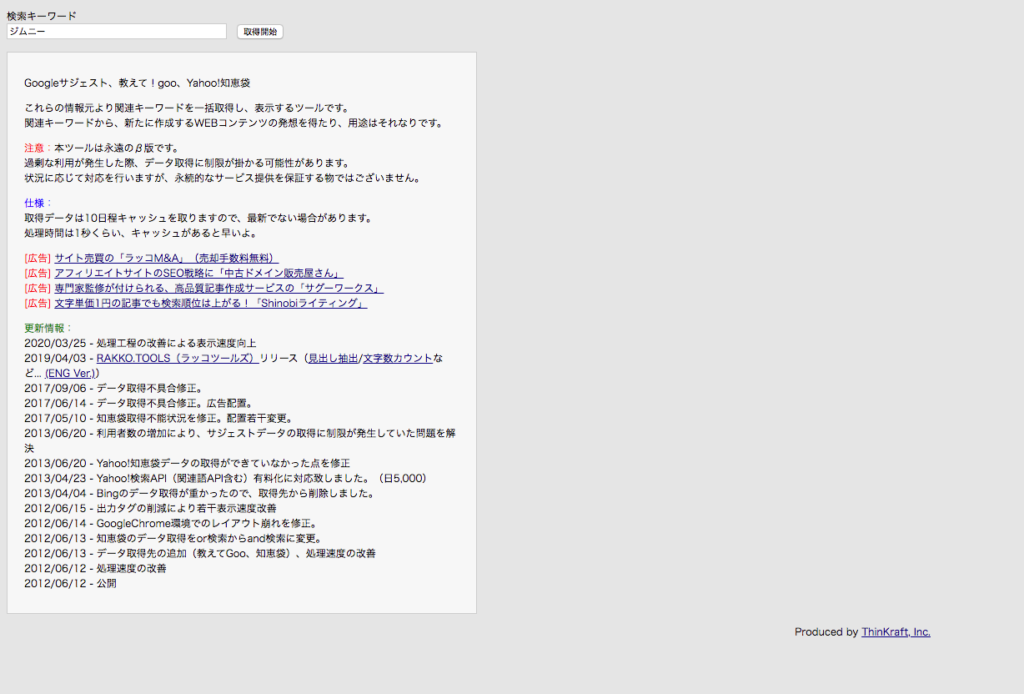Click the 検索キーワード label

[x=42, y=16]
